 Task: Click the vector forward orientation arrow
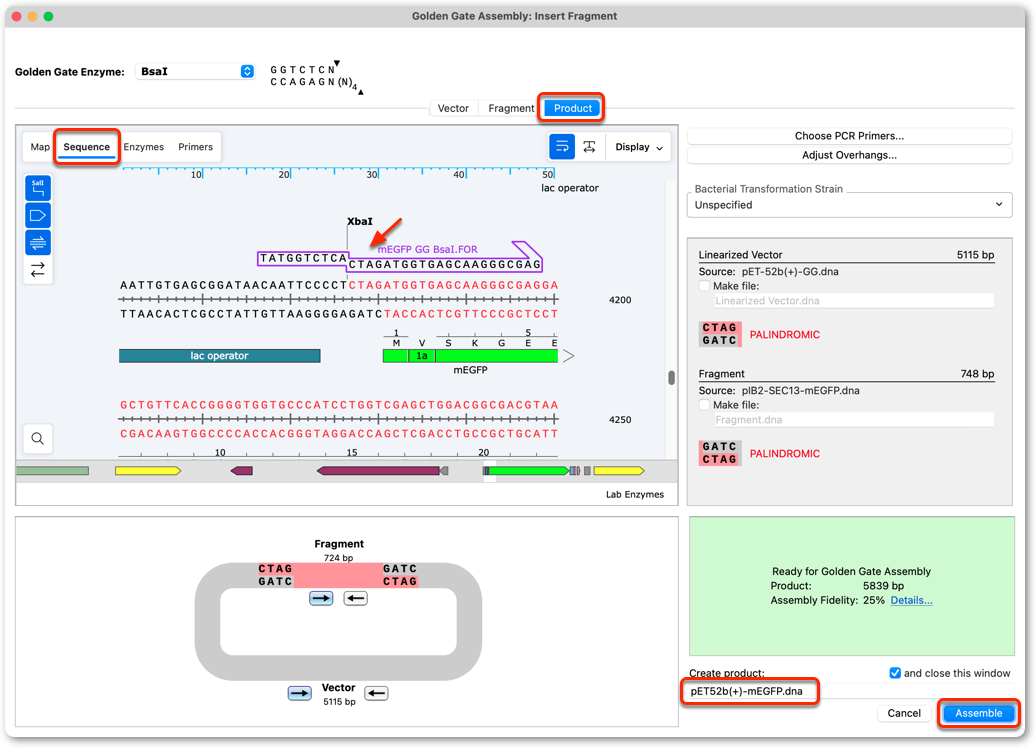pos(299,693)
